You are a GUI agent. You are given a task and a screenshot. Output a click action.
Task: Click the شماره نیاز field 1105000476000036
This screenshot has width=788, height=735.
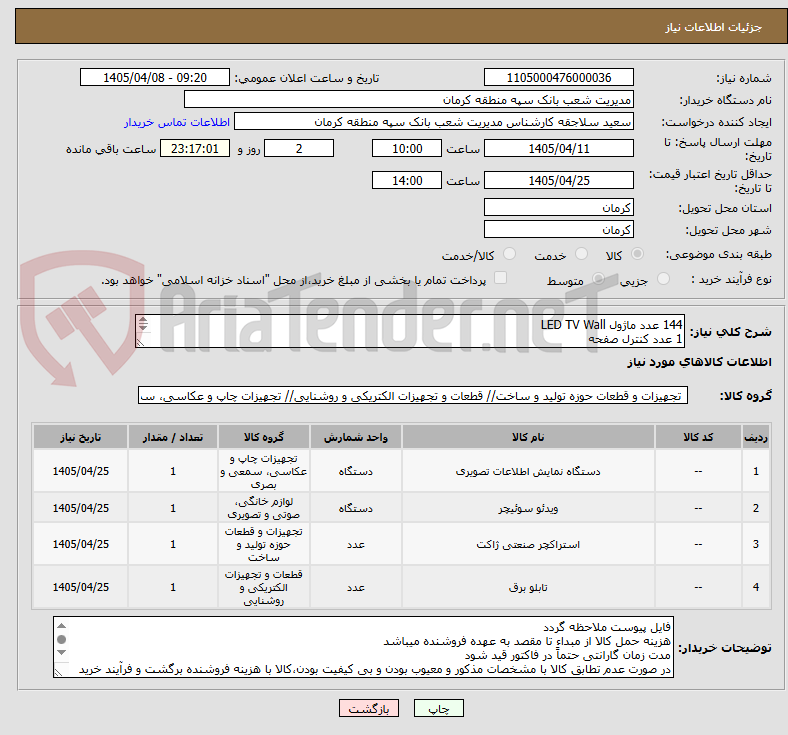point(558,78)
